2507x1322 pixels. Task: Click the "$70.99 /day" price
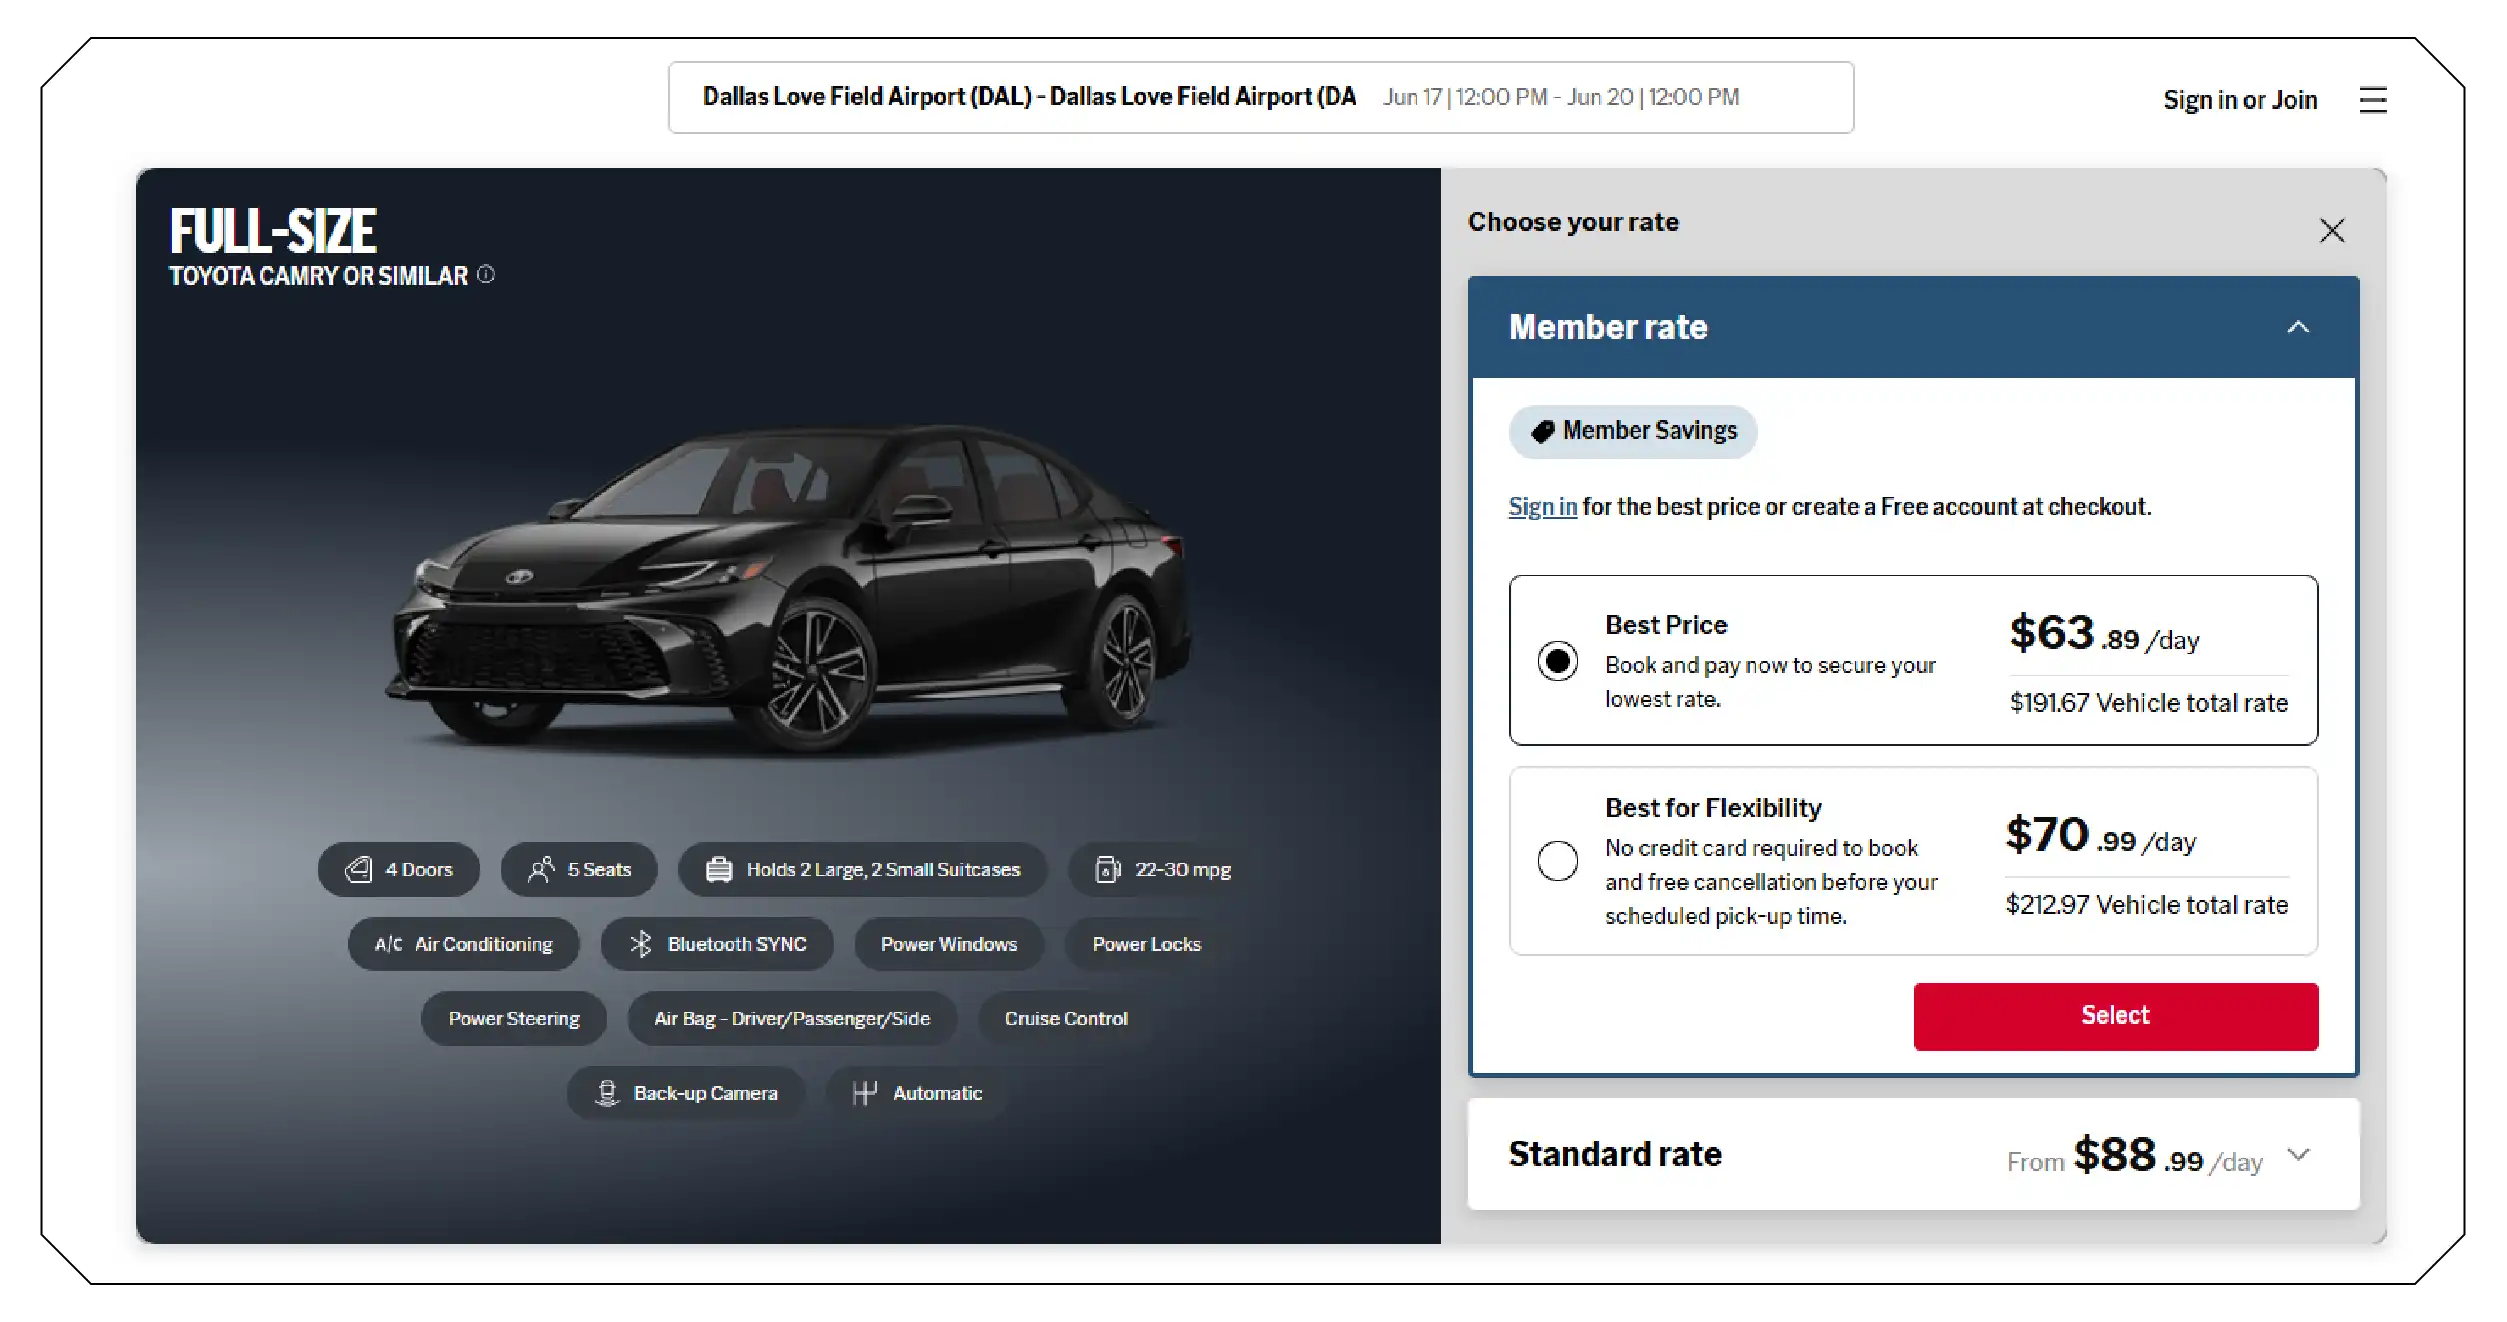(x=2101, y=835)
